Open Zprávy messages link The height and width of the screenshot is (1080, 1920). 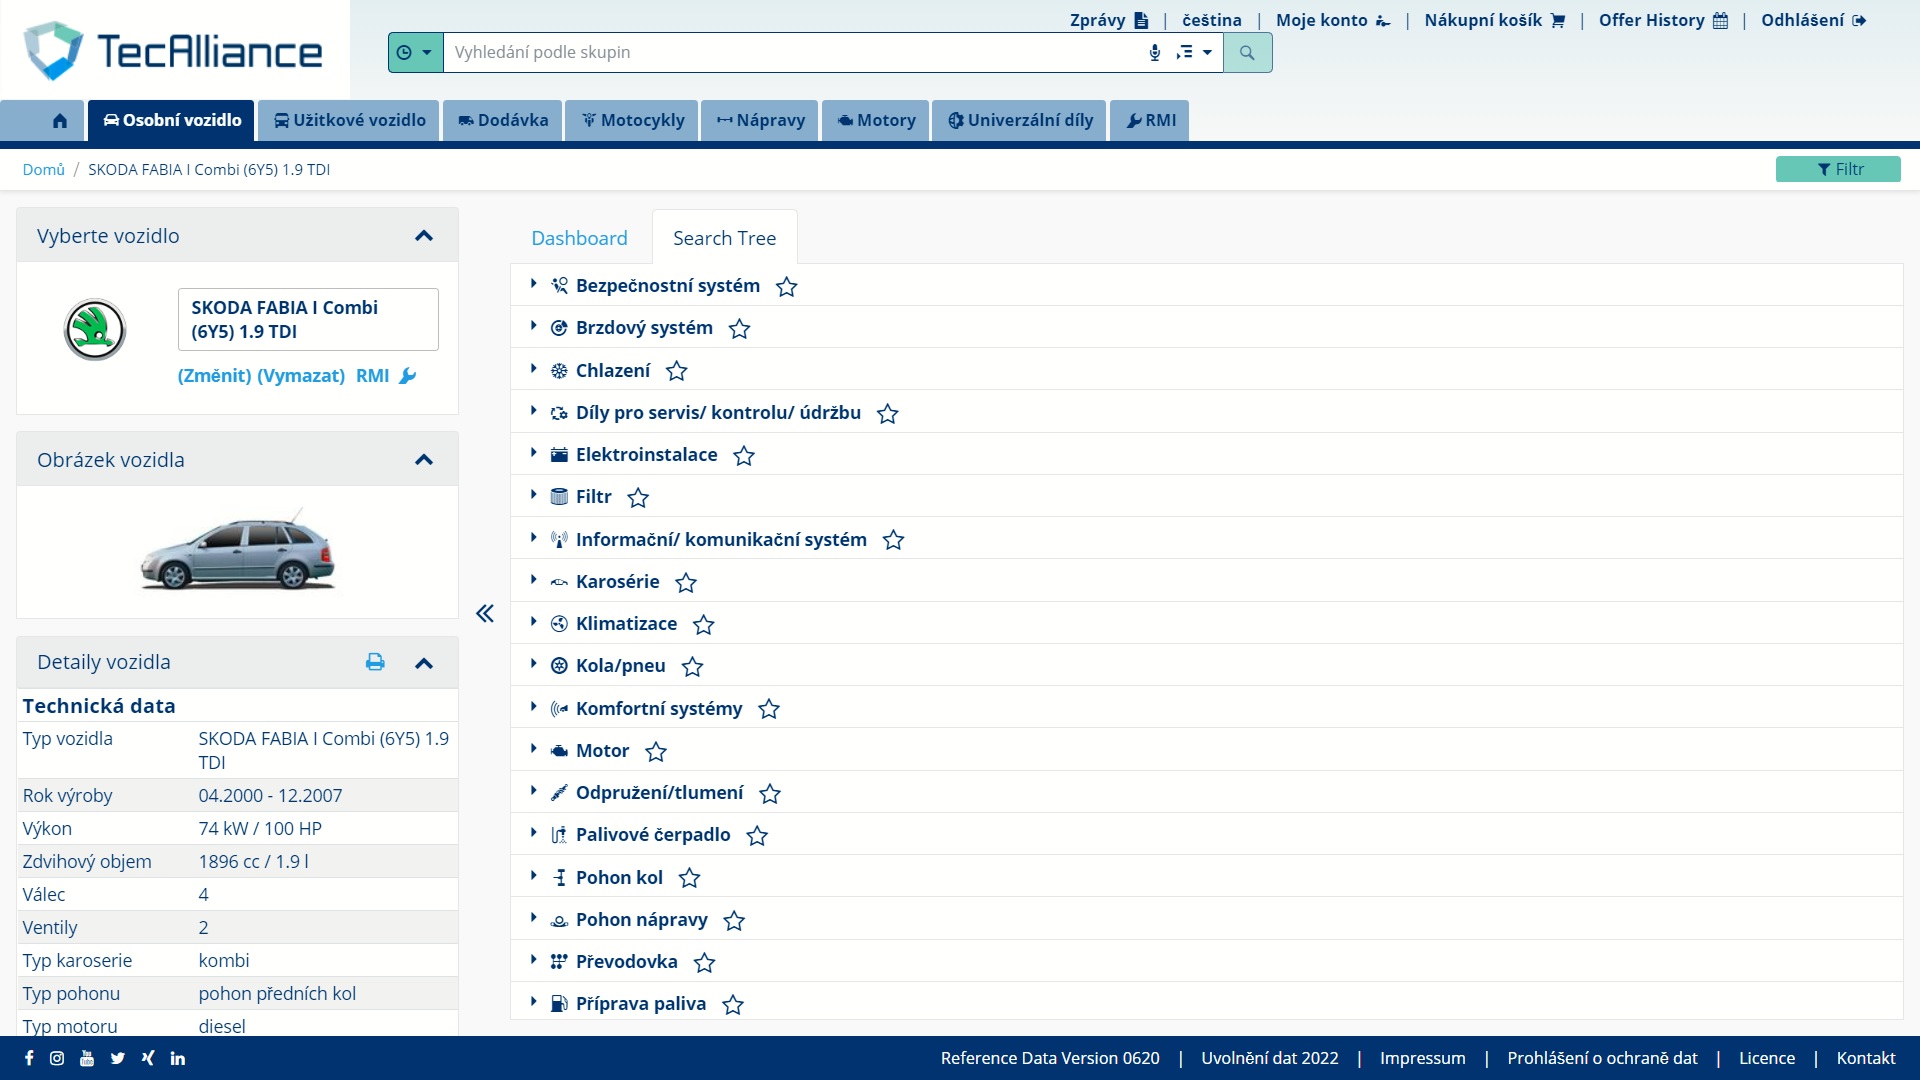coord(1108,20)
